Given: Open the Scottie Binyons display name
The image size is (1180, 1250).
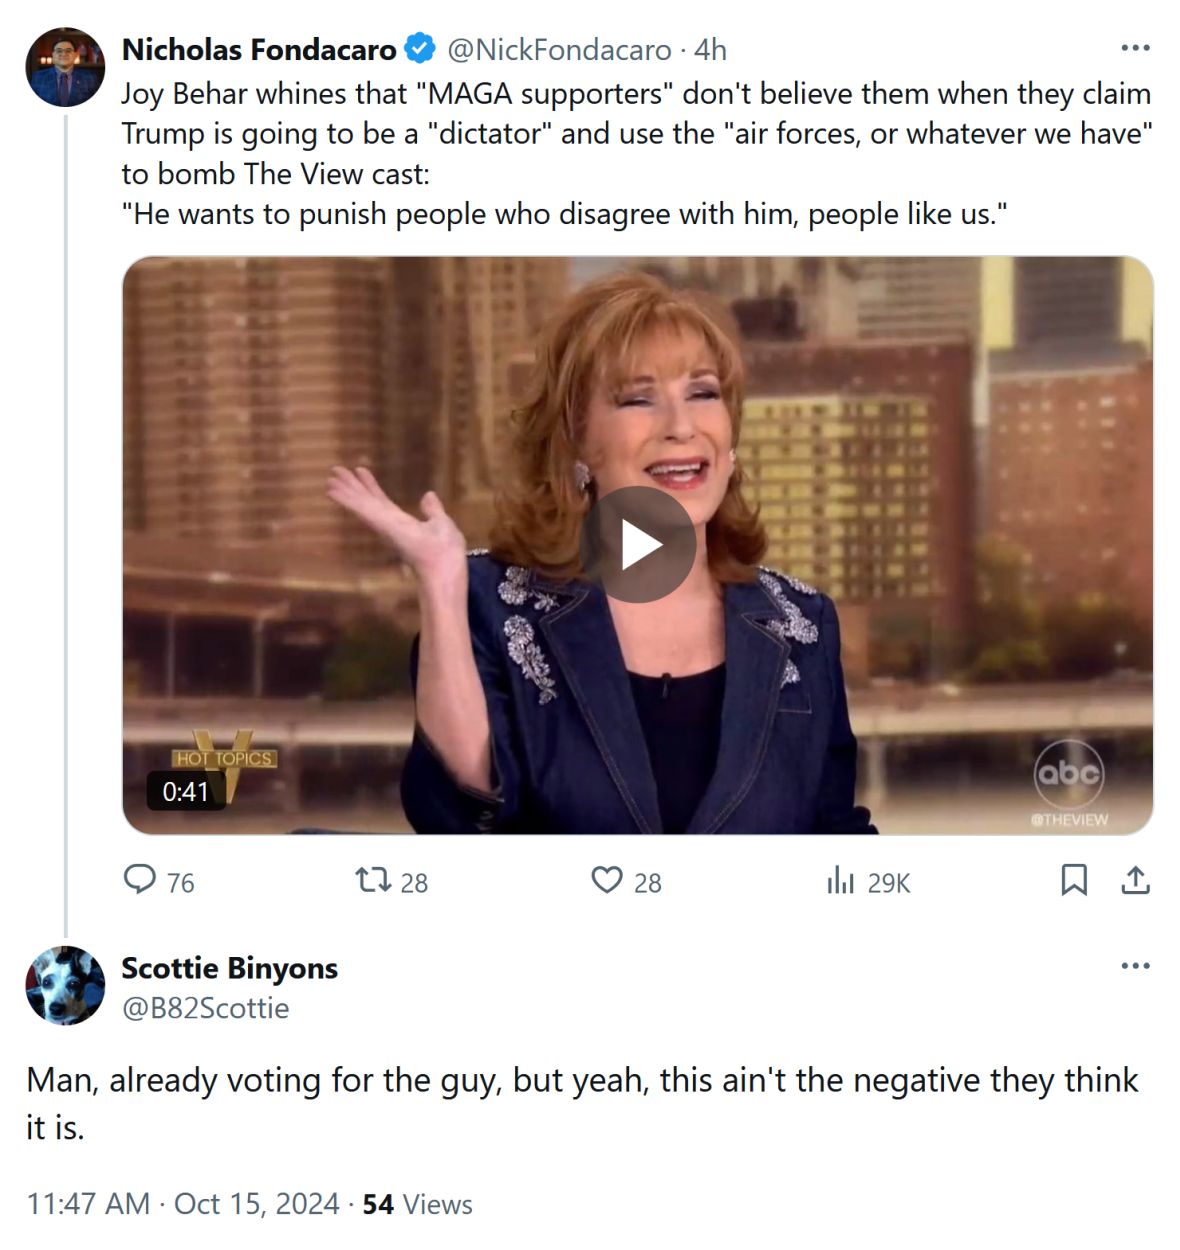Looking at the screenshot, I should [229, 968].
